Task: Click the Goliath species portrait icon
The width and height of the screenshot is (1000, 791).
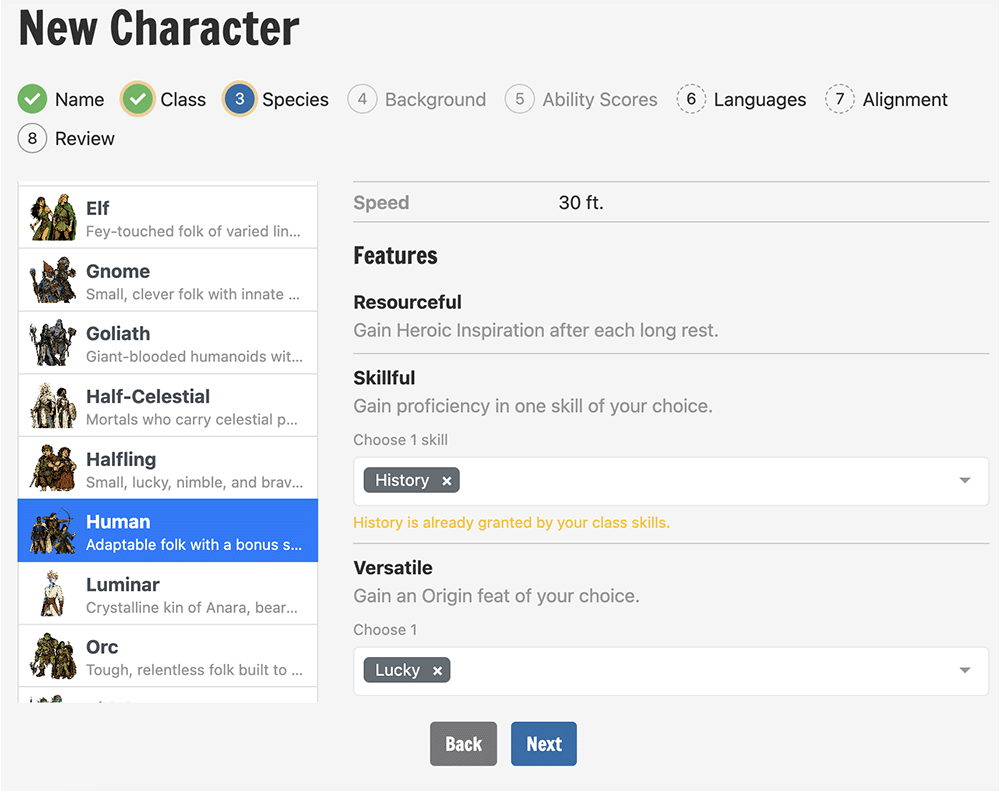Action: pyautogui.click(x=53, y=343)
